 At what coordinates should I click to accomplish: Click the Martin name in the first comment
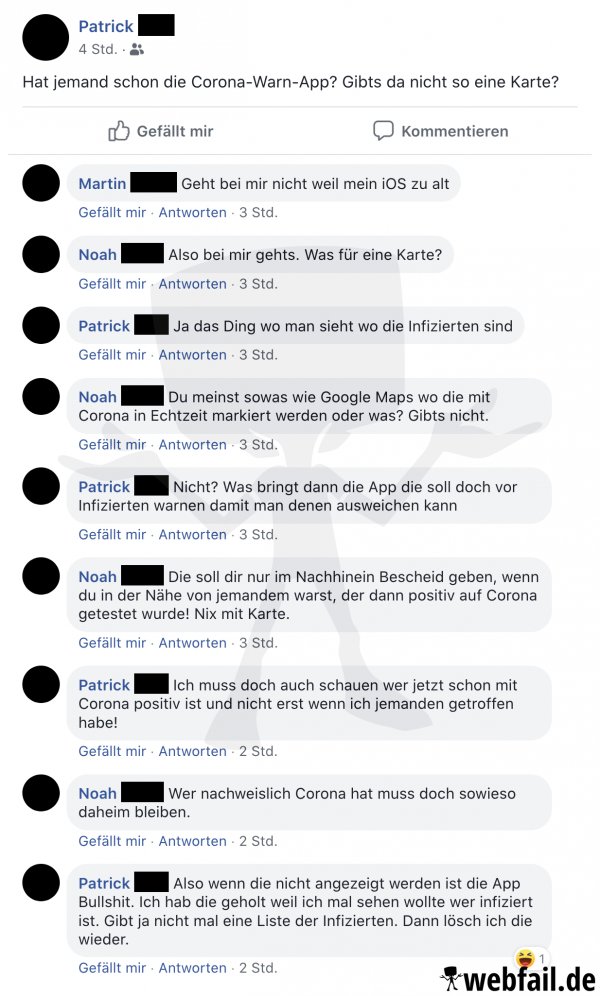point(102,184)
